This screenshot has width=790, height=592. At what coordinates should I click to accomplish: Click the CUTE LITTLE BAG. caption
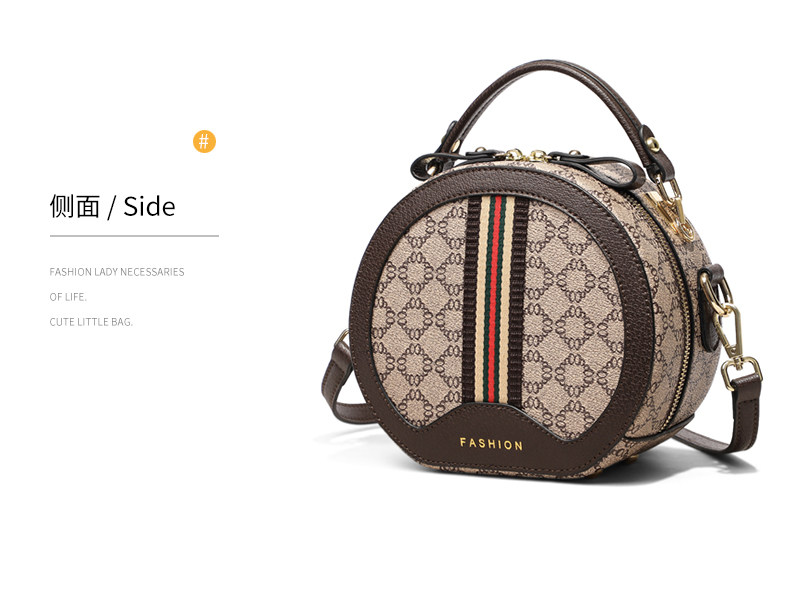click(91, 322)
